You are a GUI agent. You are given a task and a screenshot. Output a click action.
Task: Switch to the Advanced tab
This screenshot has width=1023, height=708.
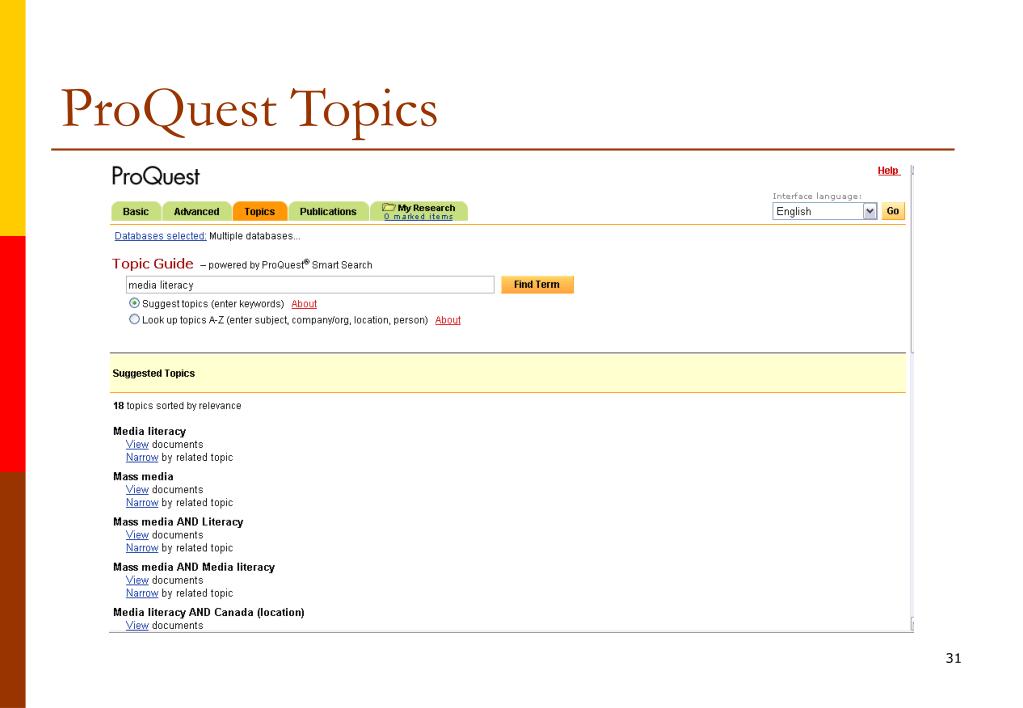(x=196, y=211)
